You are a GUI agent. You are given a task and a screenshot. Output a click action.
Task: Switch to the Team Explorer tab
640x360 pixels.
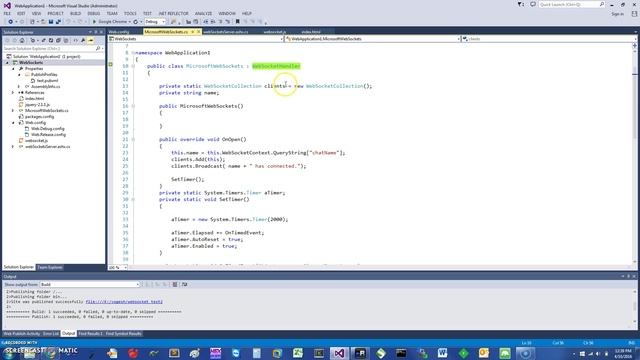coord(50,267)
